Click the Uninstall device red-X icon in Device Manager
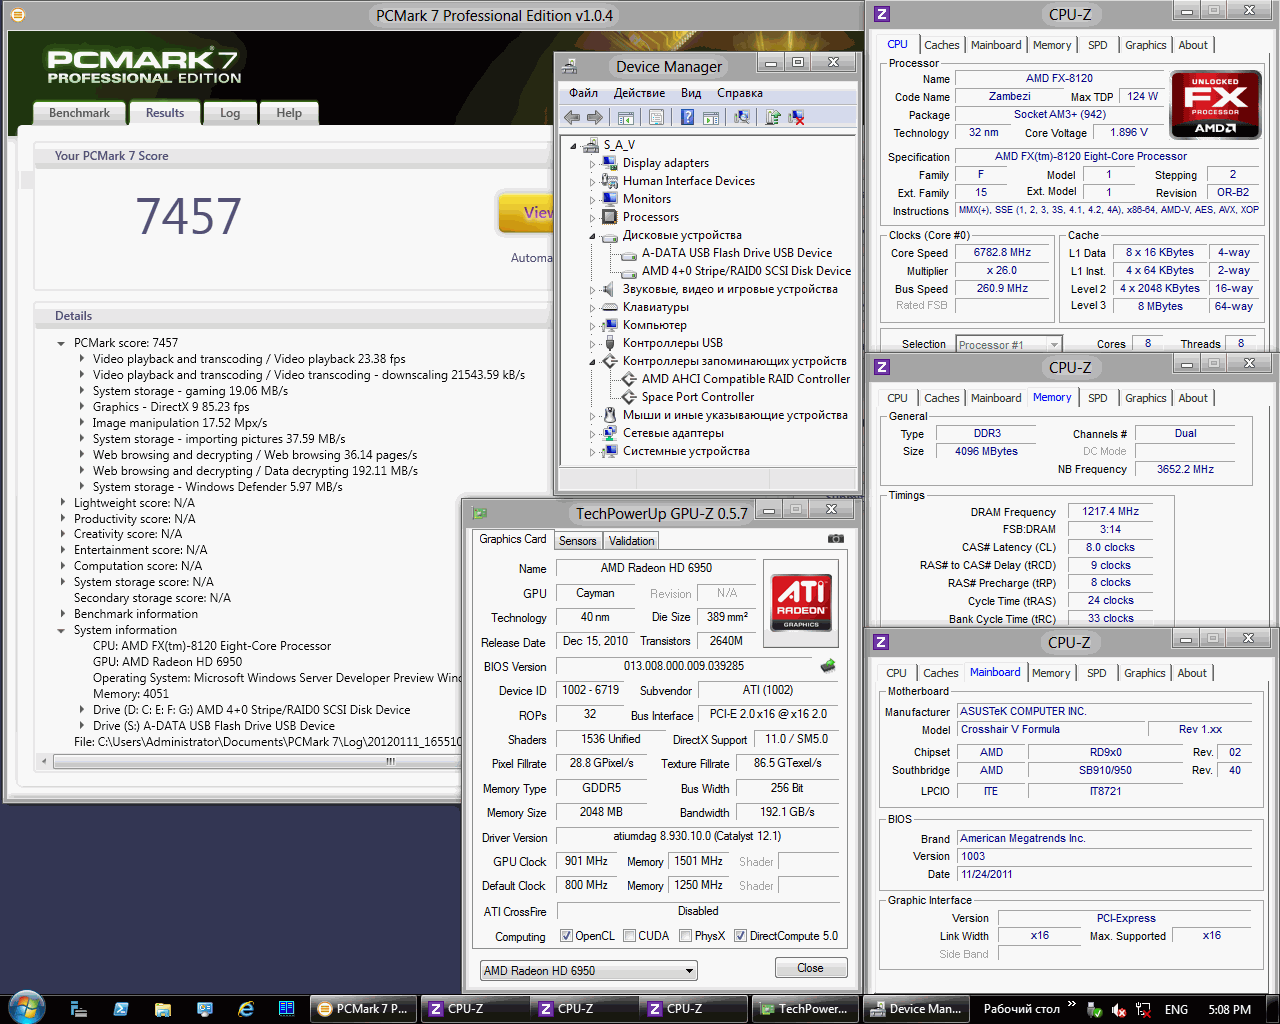 pos(796,117)
